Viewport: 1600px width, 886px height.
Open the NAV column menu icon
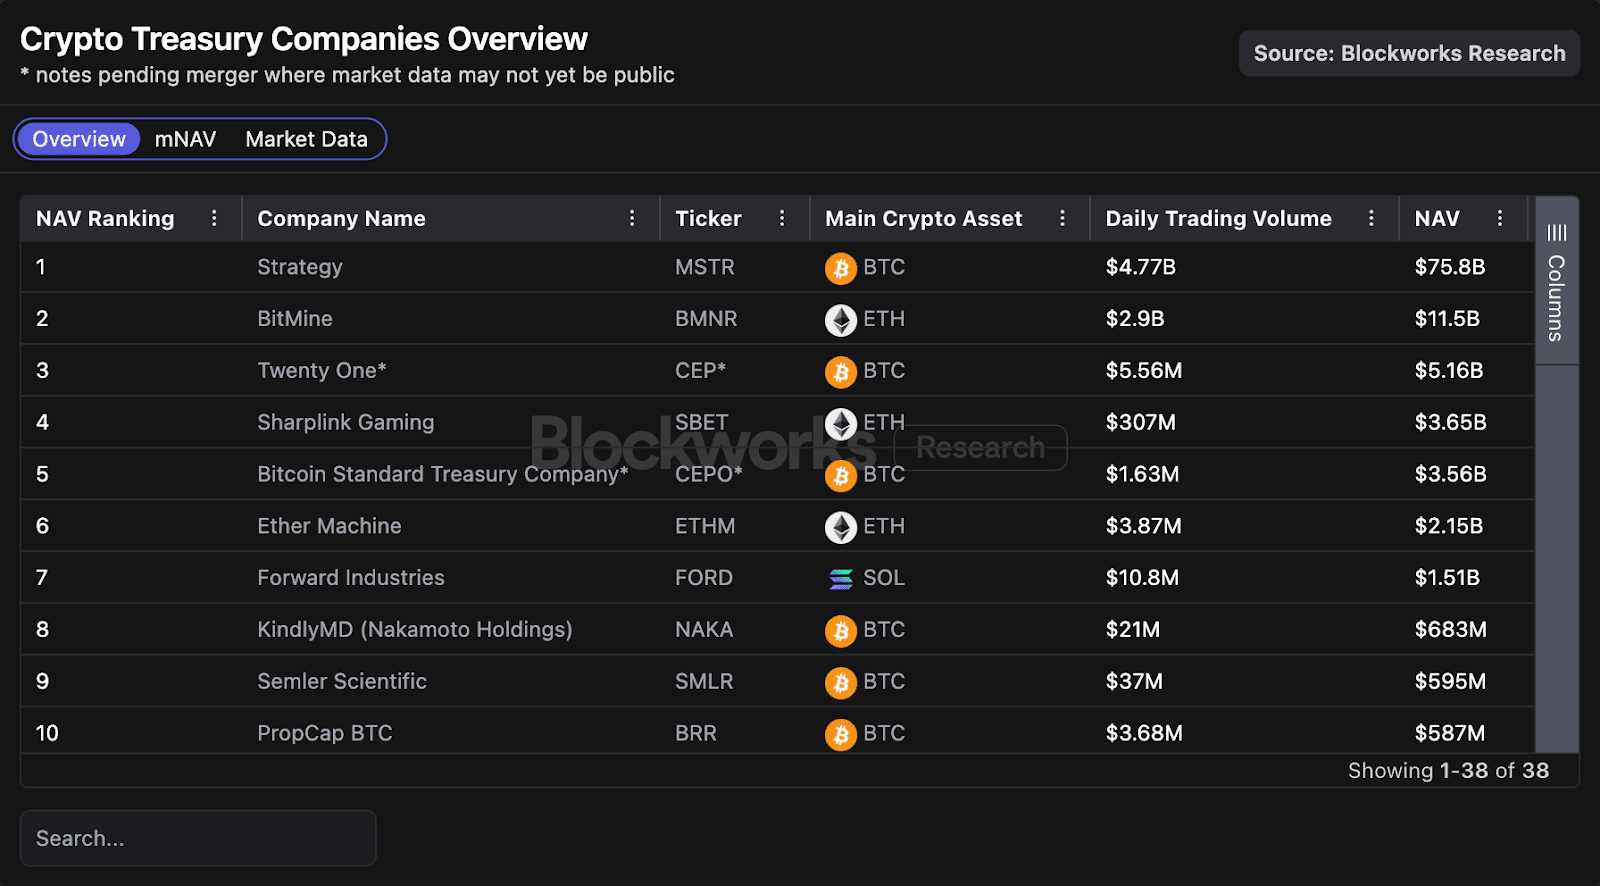(1500, 218)
